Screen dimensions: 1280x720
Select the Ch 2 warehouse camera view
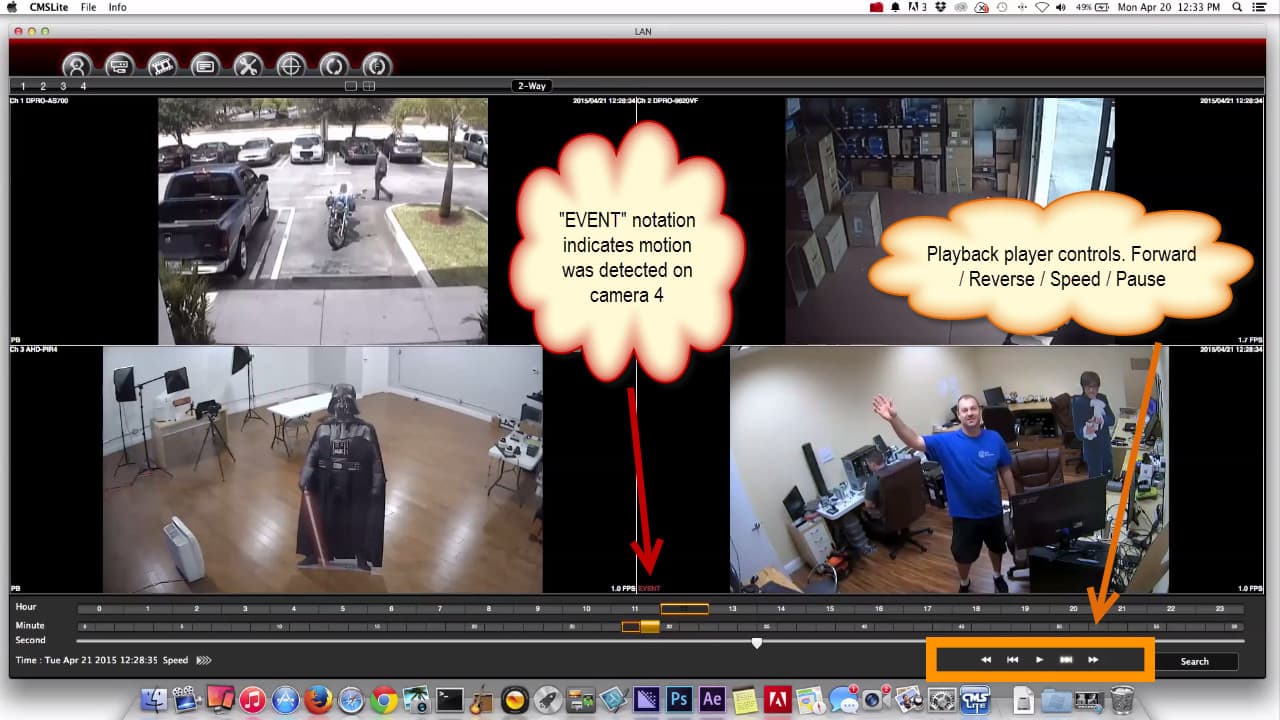950,221
